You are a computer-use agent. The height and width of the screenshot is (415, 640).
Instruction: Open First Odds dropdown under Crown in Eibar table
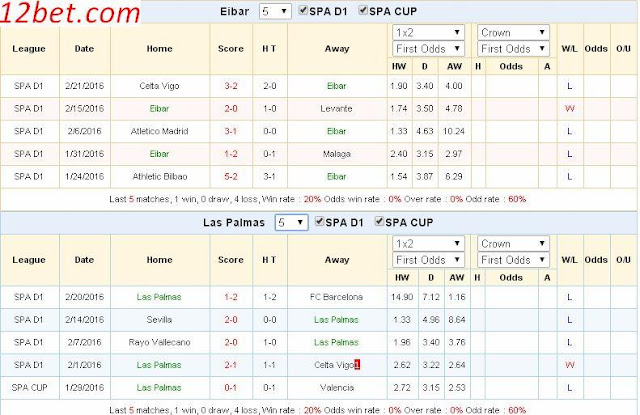(513, 49)
